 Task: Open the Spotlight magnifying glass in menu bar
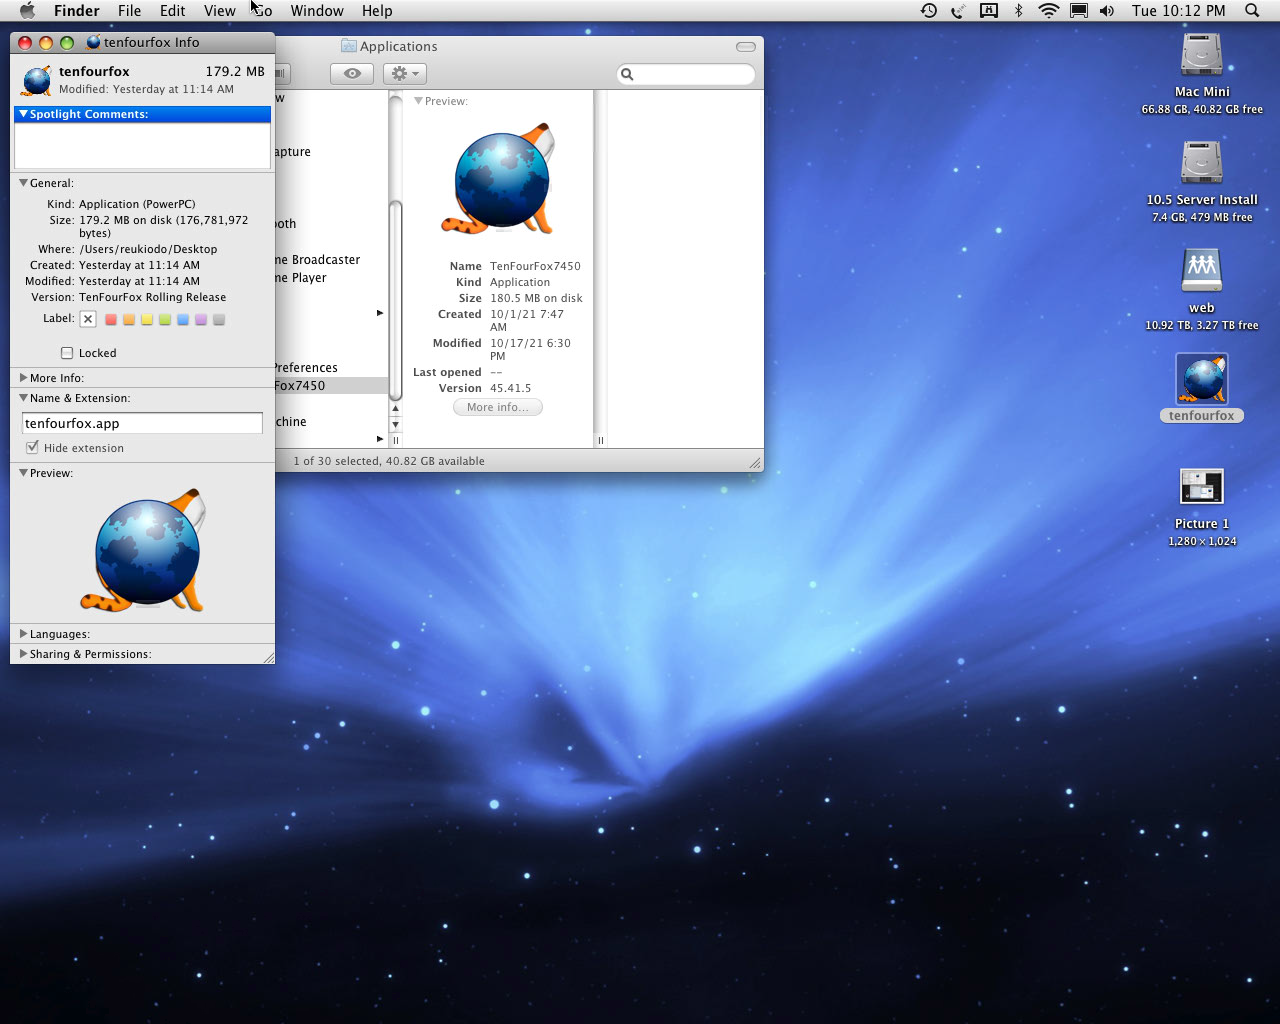pos(1252,11)
